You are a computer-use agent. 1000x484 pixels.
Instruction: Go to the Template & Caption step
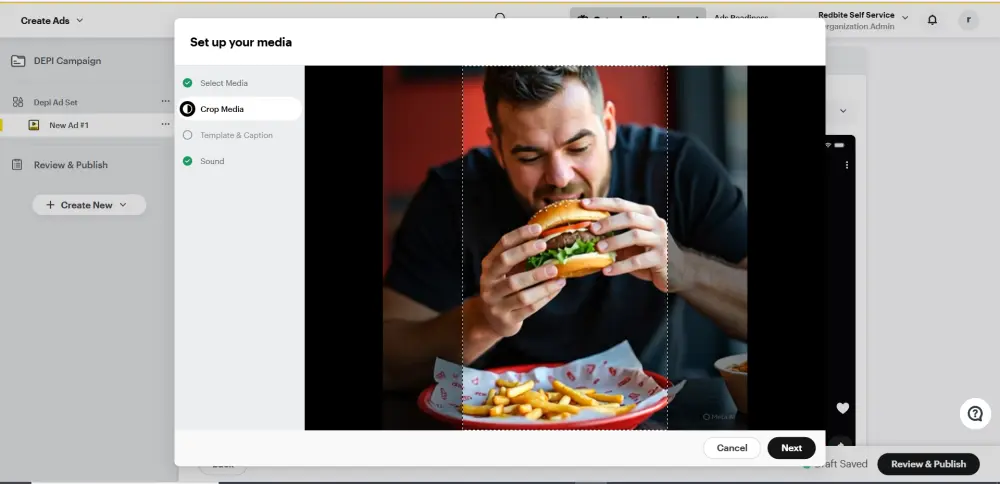point(237,135)
